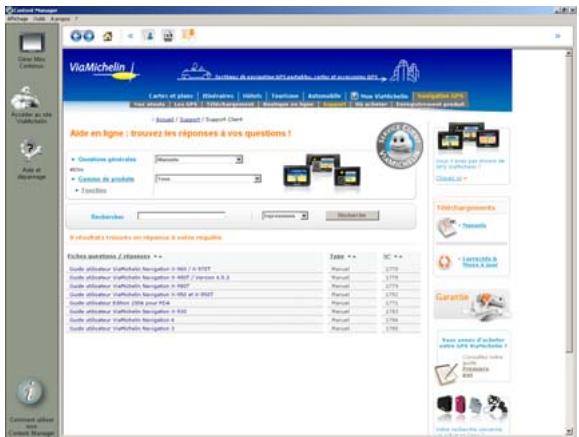Click the orange update arrows icon

445,262
